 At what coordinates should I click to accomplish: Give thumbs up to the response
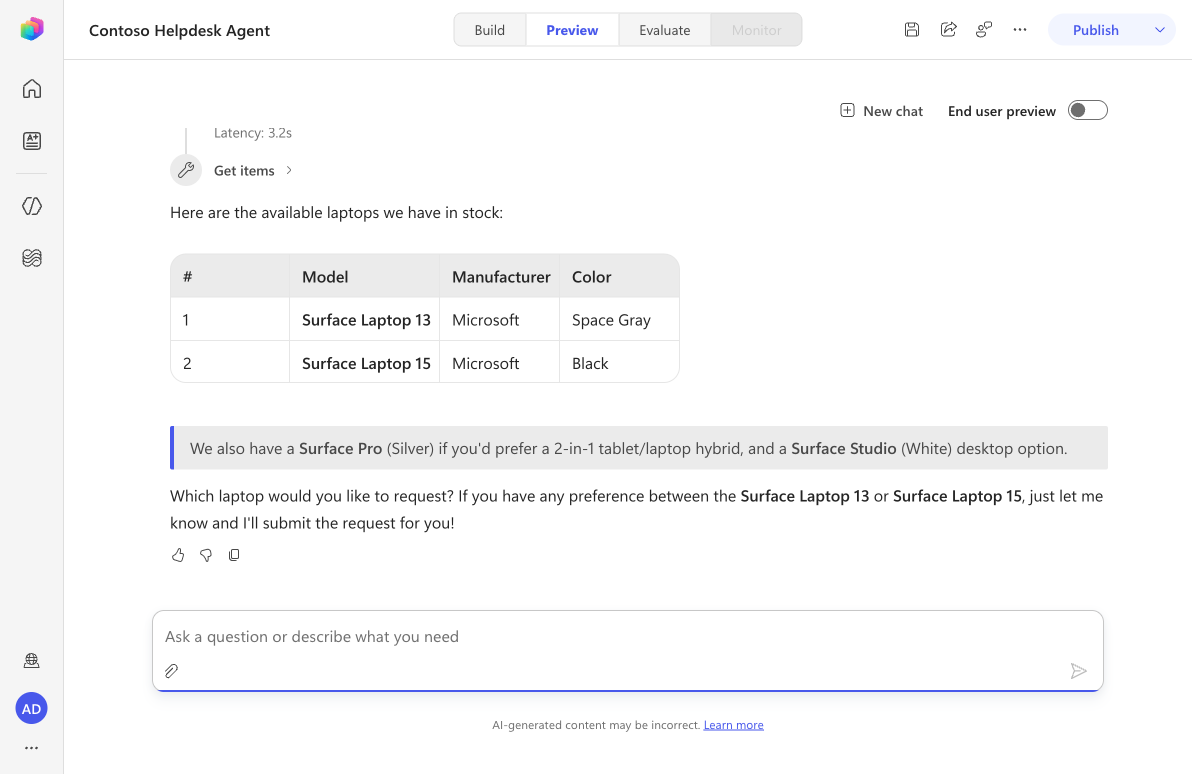[178, 555]
